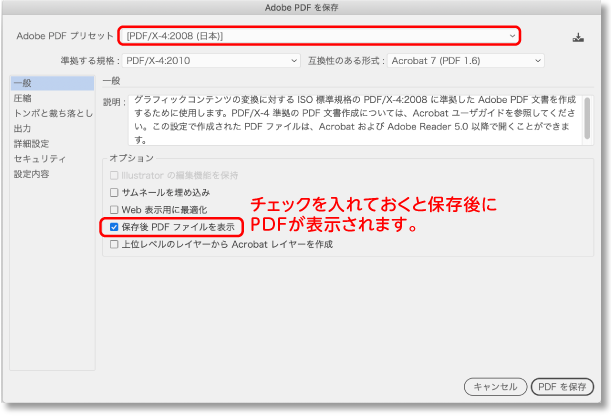611x416 pixels.
Task: Open the 互換性のある形式 Acrobat 7 dropdown
Action: pyautogui.click(x=466, y=61)
